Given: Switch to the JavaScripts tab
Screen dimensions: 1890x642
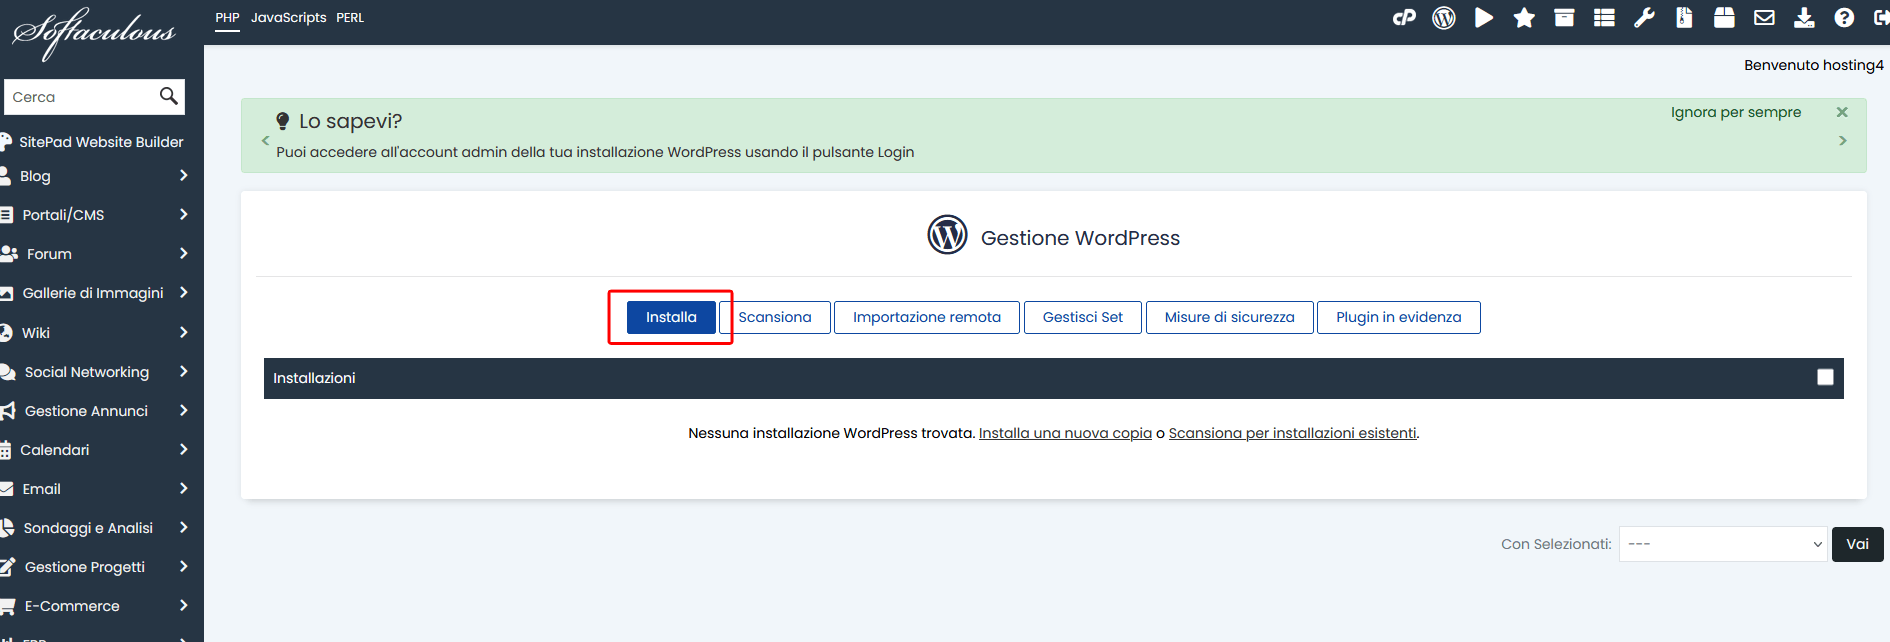Looking at the screenshot, I should [288, 18].
